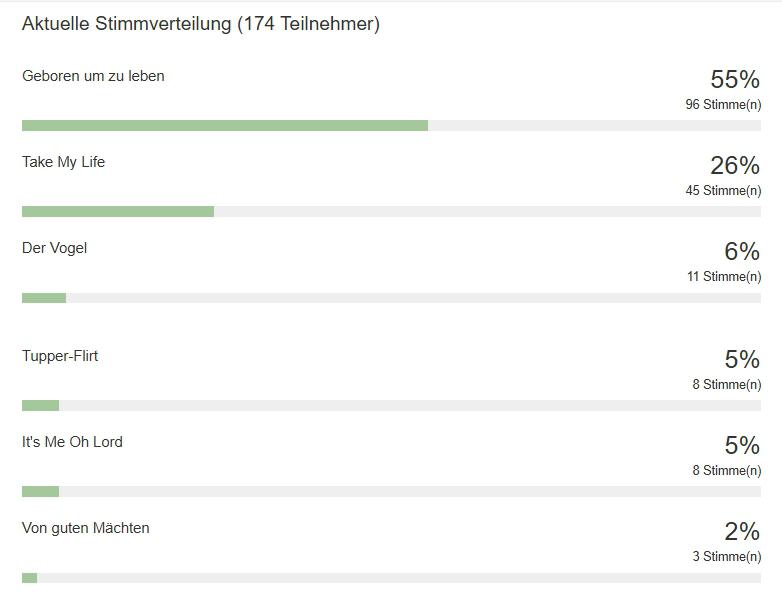782x597 pixels.
Task: Select the 'Der Vogel' option label
Action: tap(54, 248)
